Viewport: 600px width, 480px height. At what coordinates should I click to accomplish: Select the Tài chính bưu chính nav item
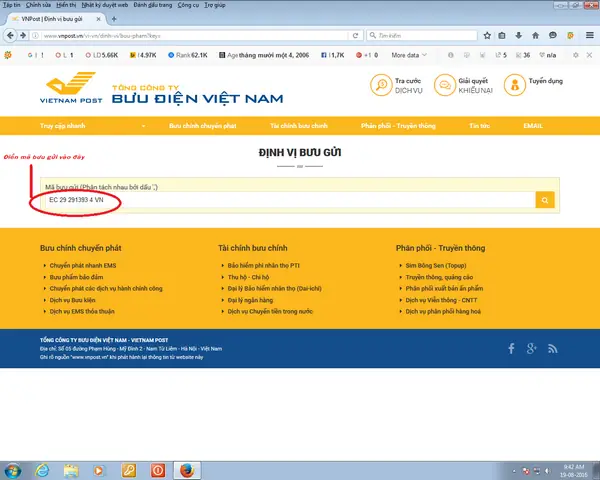[299, 126]
